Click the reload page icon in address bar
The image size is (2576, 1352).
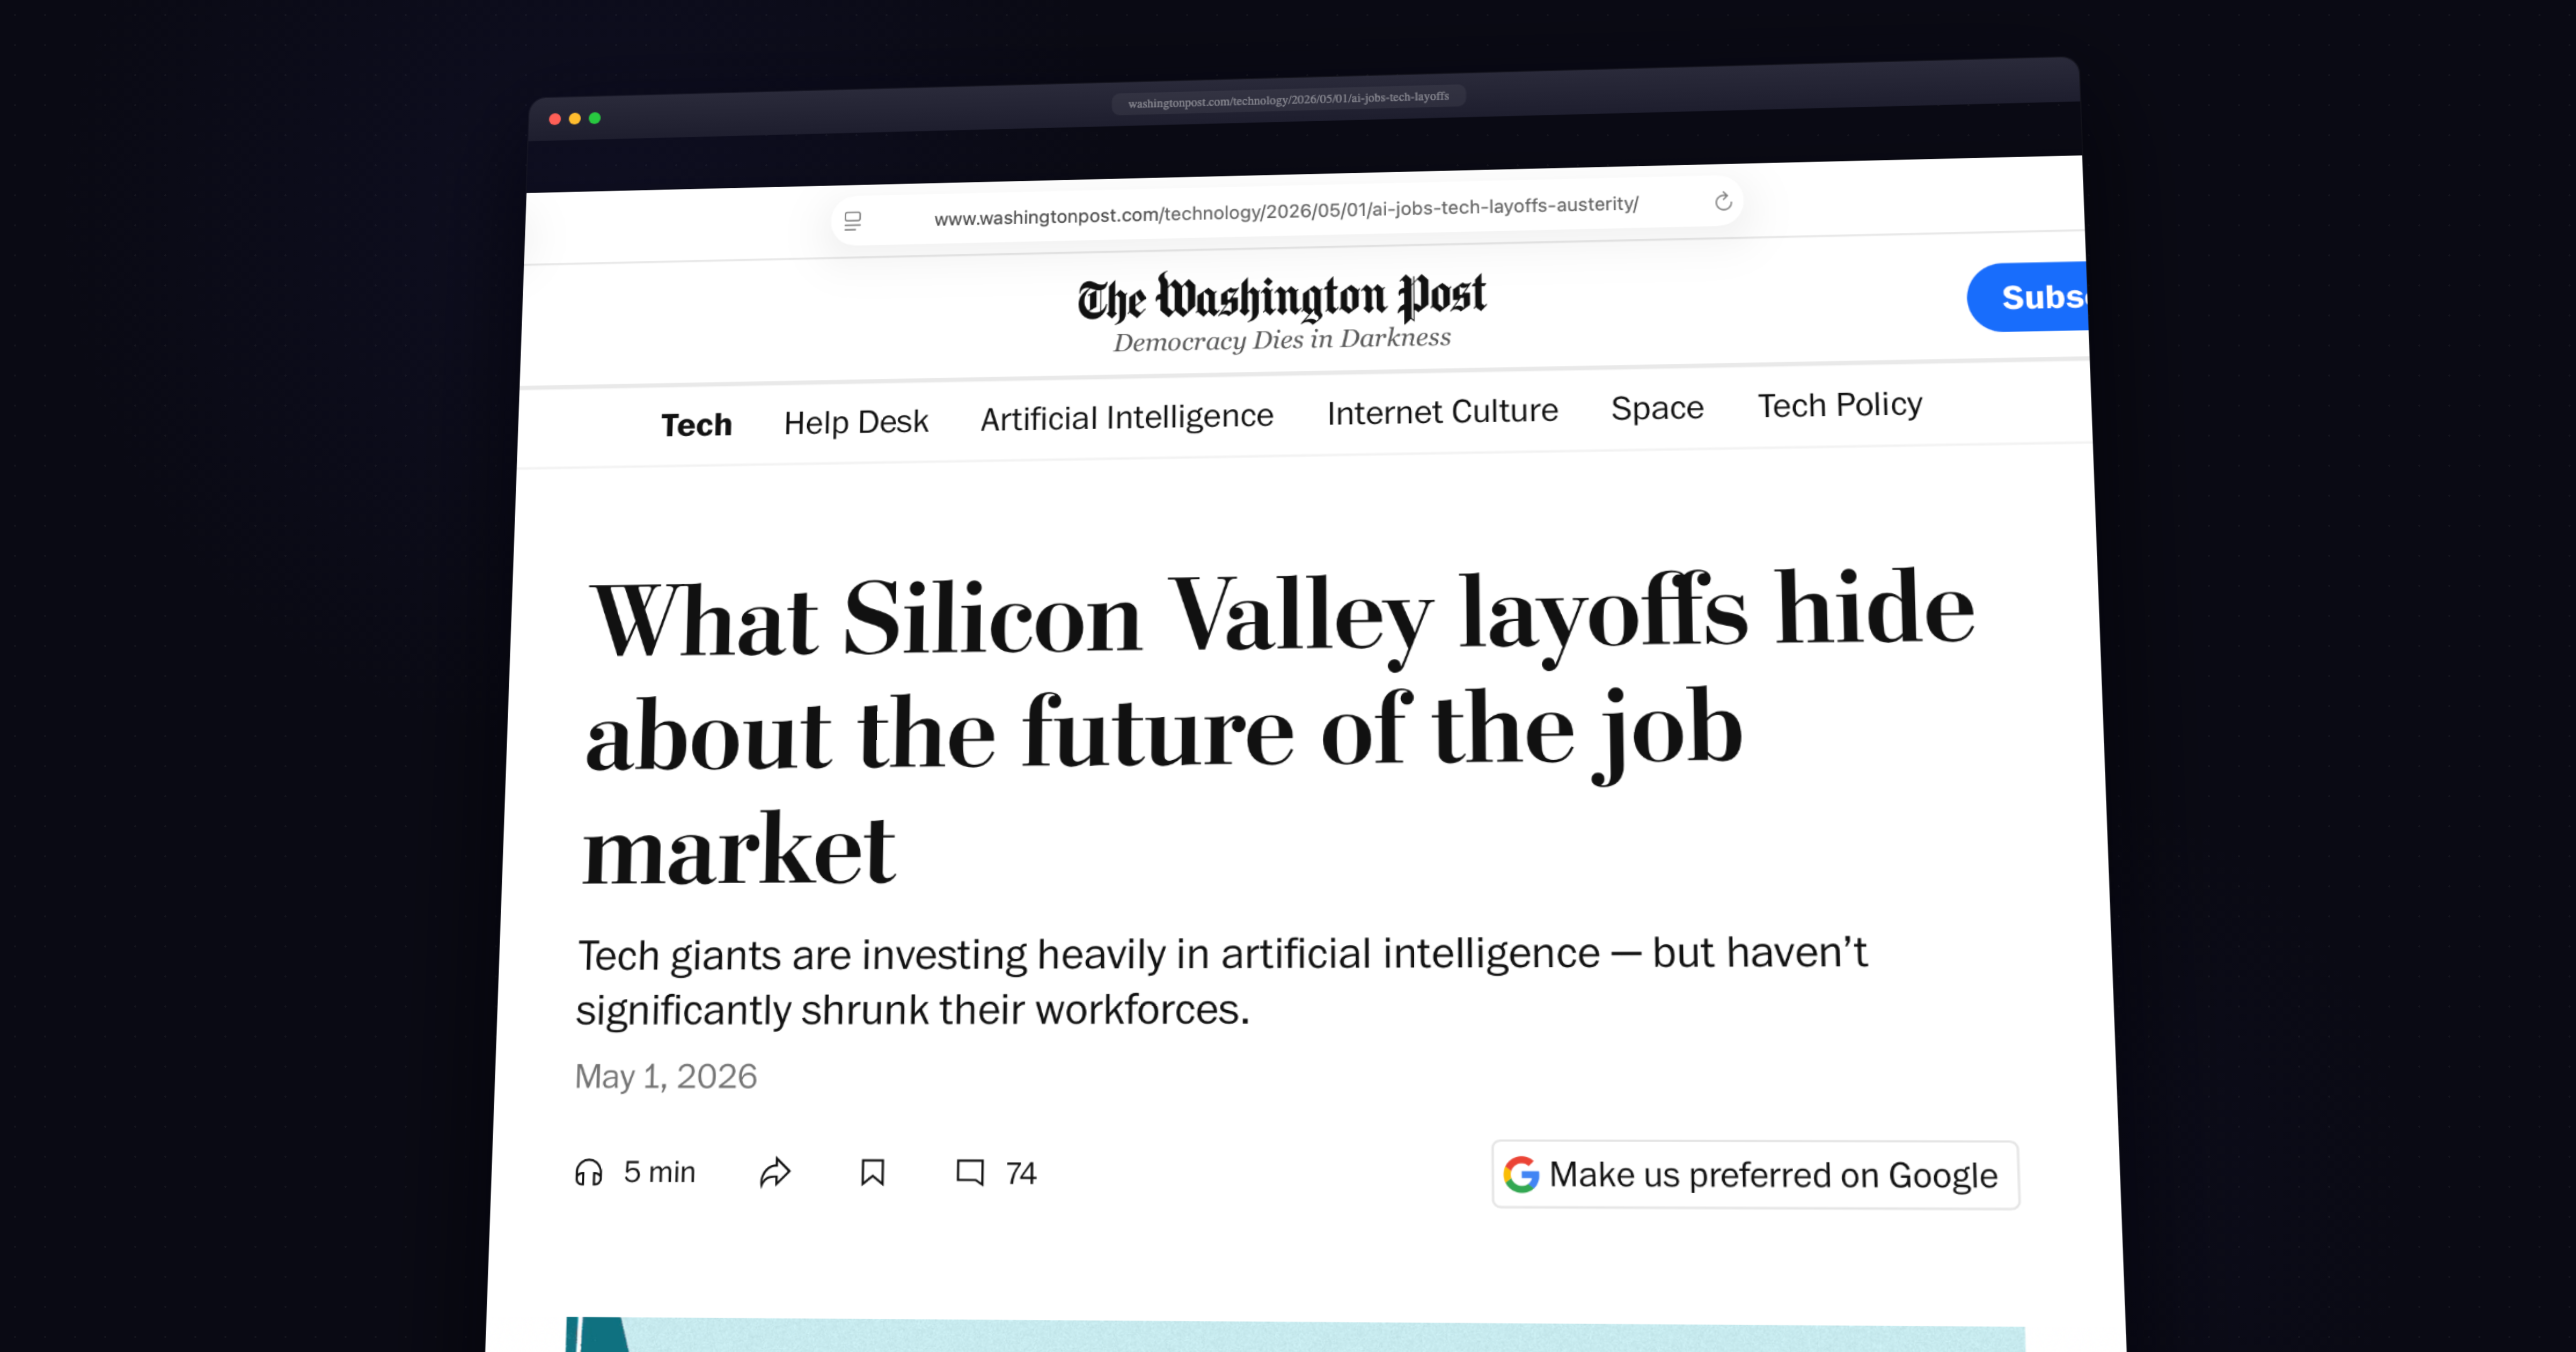coord(1723,202)
